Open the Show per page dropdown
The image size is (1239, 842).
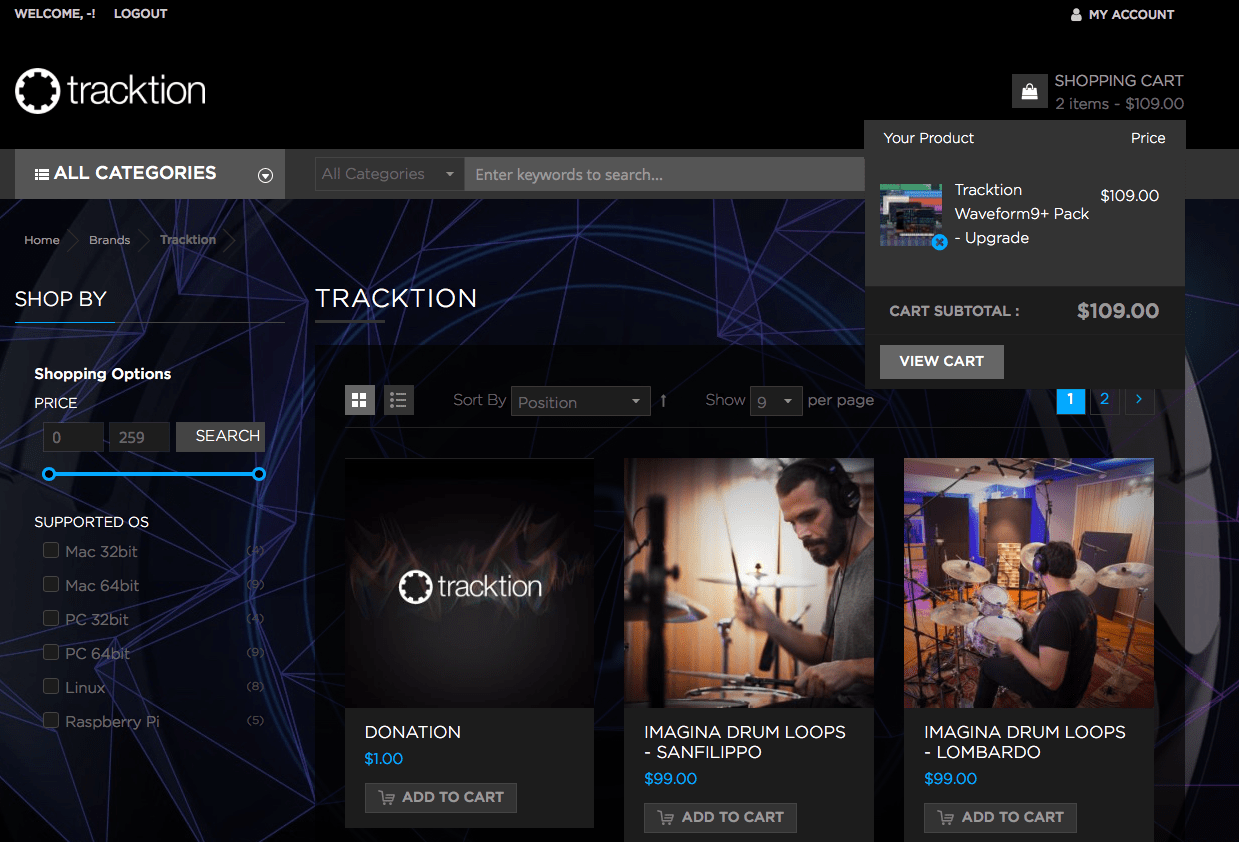pos(776,402)
